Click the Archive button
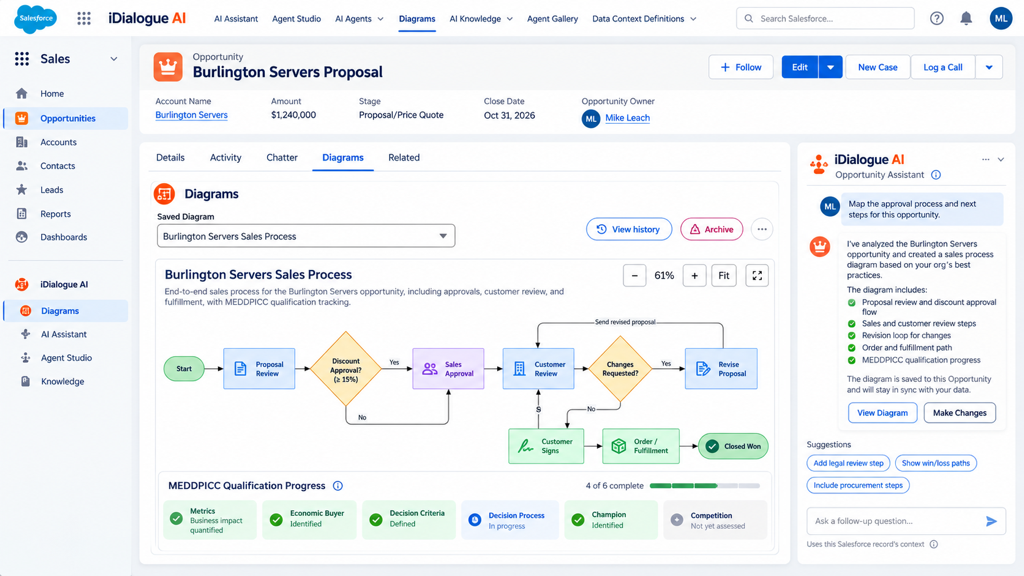This screenshot has width=1024, height=576. pos(711,229)
